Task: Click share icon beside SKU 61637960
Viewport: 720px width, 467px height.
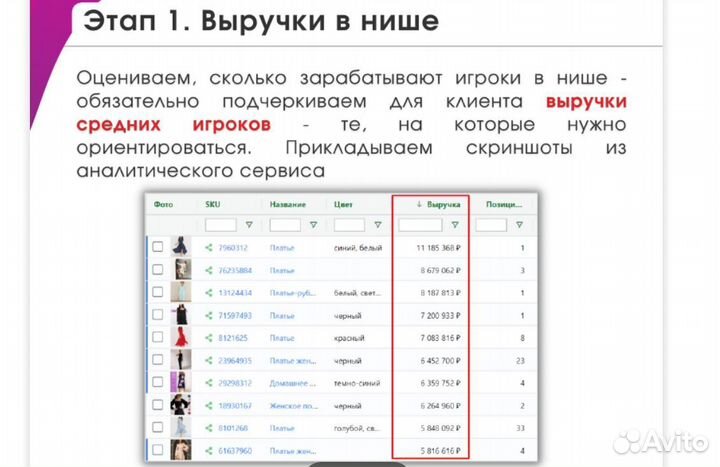Action: coord(208,450)
